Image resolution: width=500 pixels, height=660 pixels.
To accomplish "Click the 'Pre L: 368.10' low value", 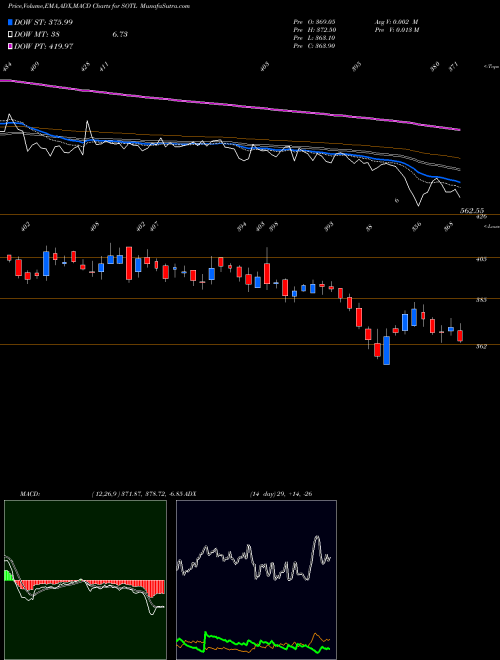I will click(x=314, y=38).
